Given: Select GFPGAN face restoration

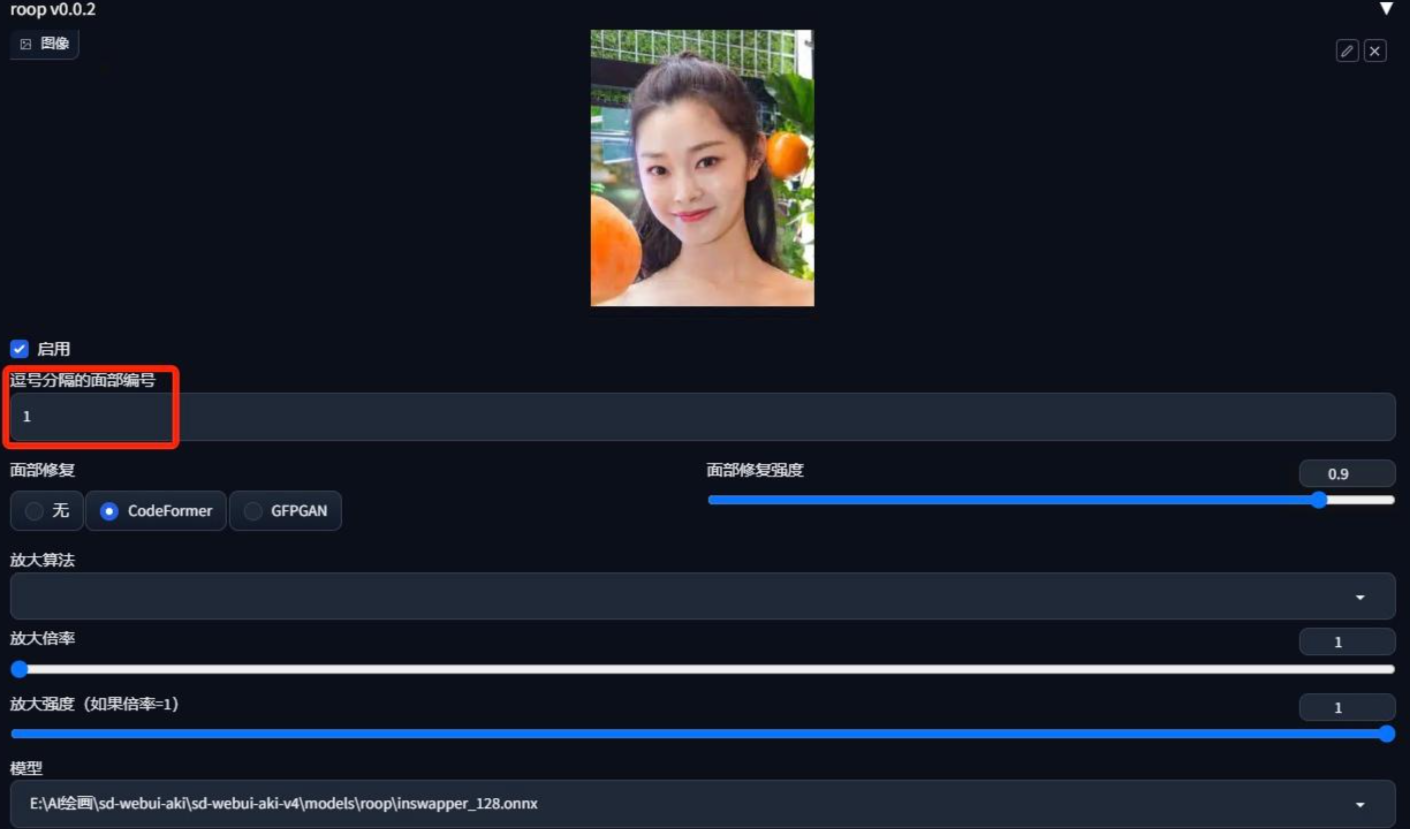Looking at the screenshot, I should [285, 511].
